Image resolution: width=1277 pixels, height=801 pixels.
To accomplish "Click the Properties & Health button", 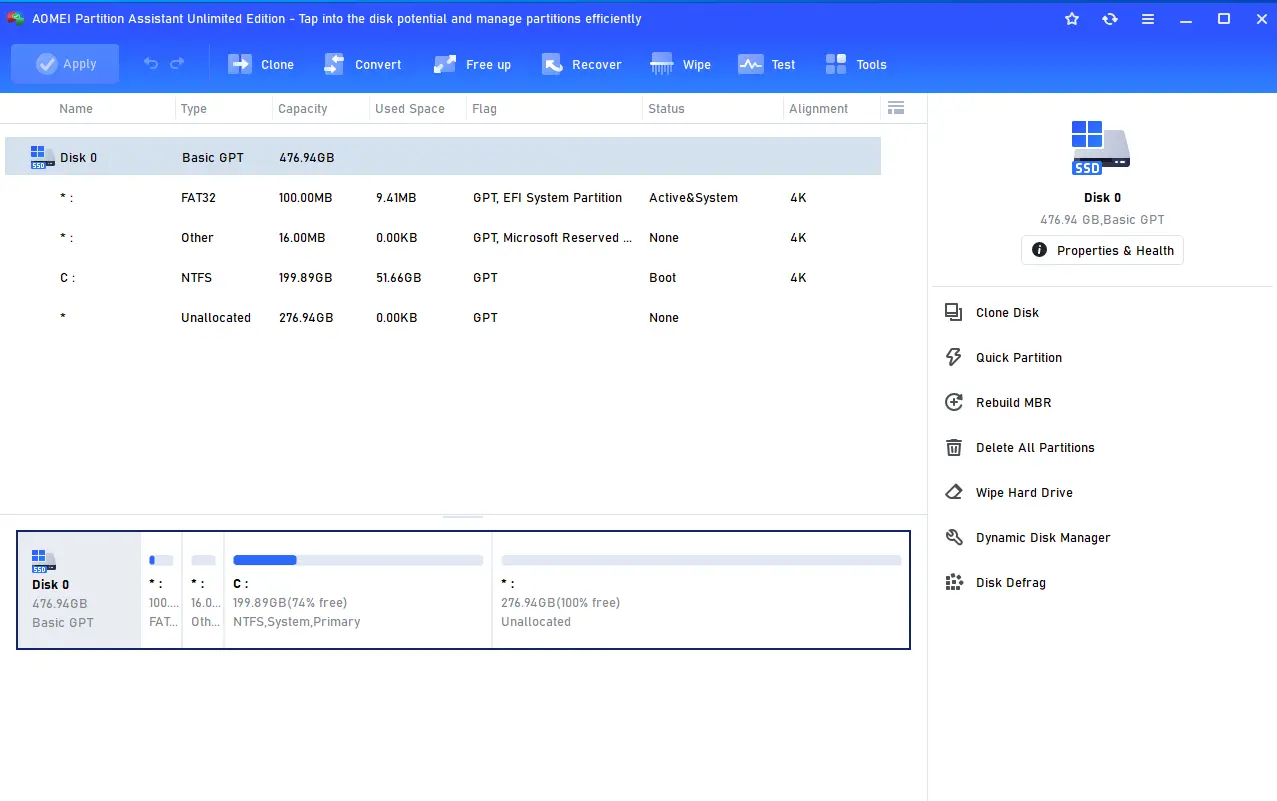I will [1102, 250].
